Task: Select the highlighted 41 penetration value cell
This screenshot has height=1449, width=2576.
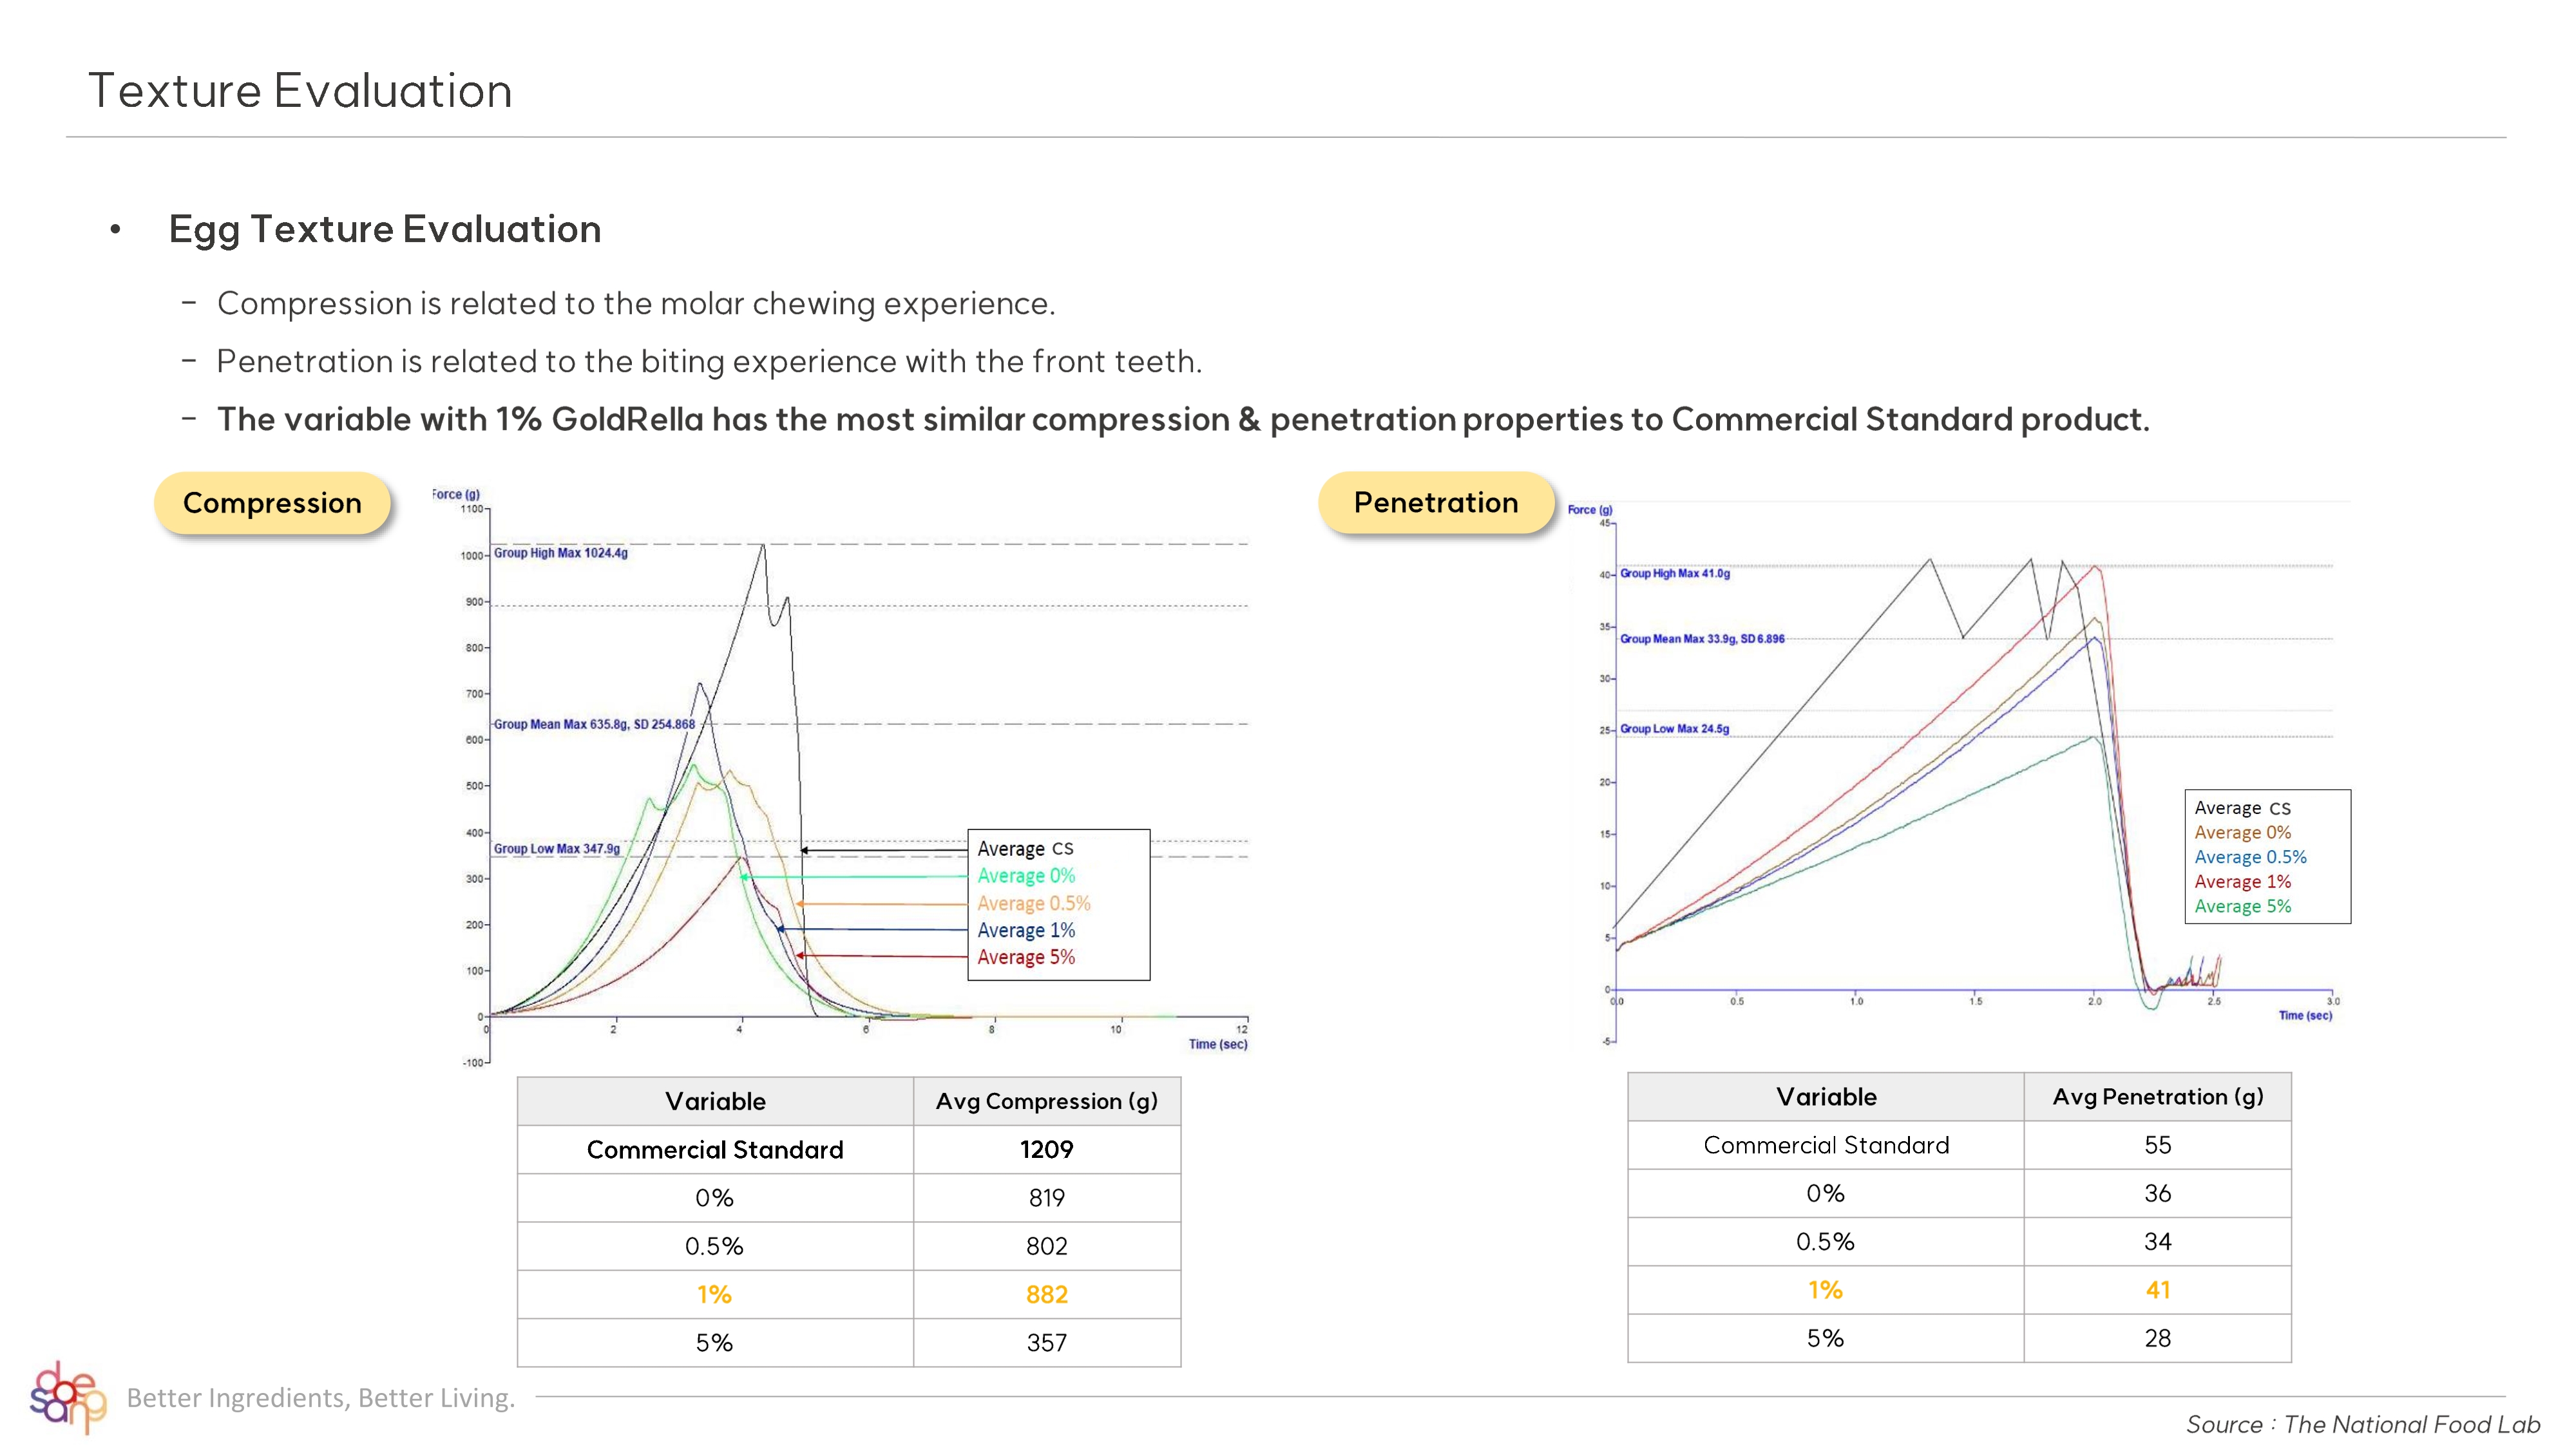Action: point(2157,1291)
